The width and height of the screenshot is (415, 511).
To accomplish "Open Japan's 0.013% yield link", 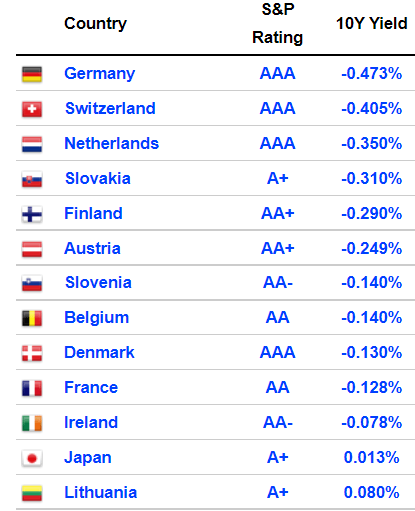I will pos(372,457).
